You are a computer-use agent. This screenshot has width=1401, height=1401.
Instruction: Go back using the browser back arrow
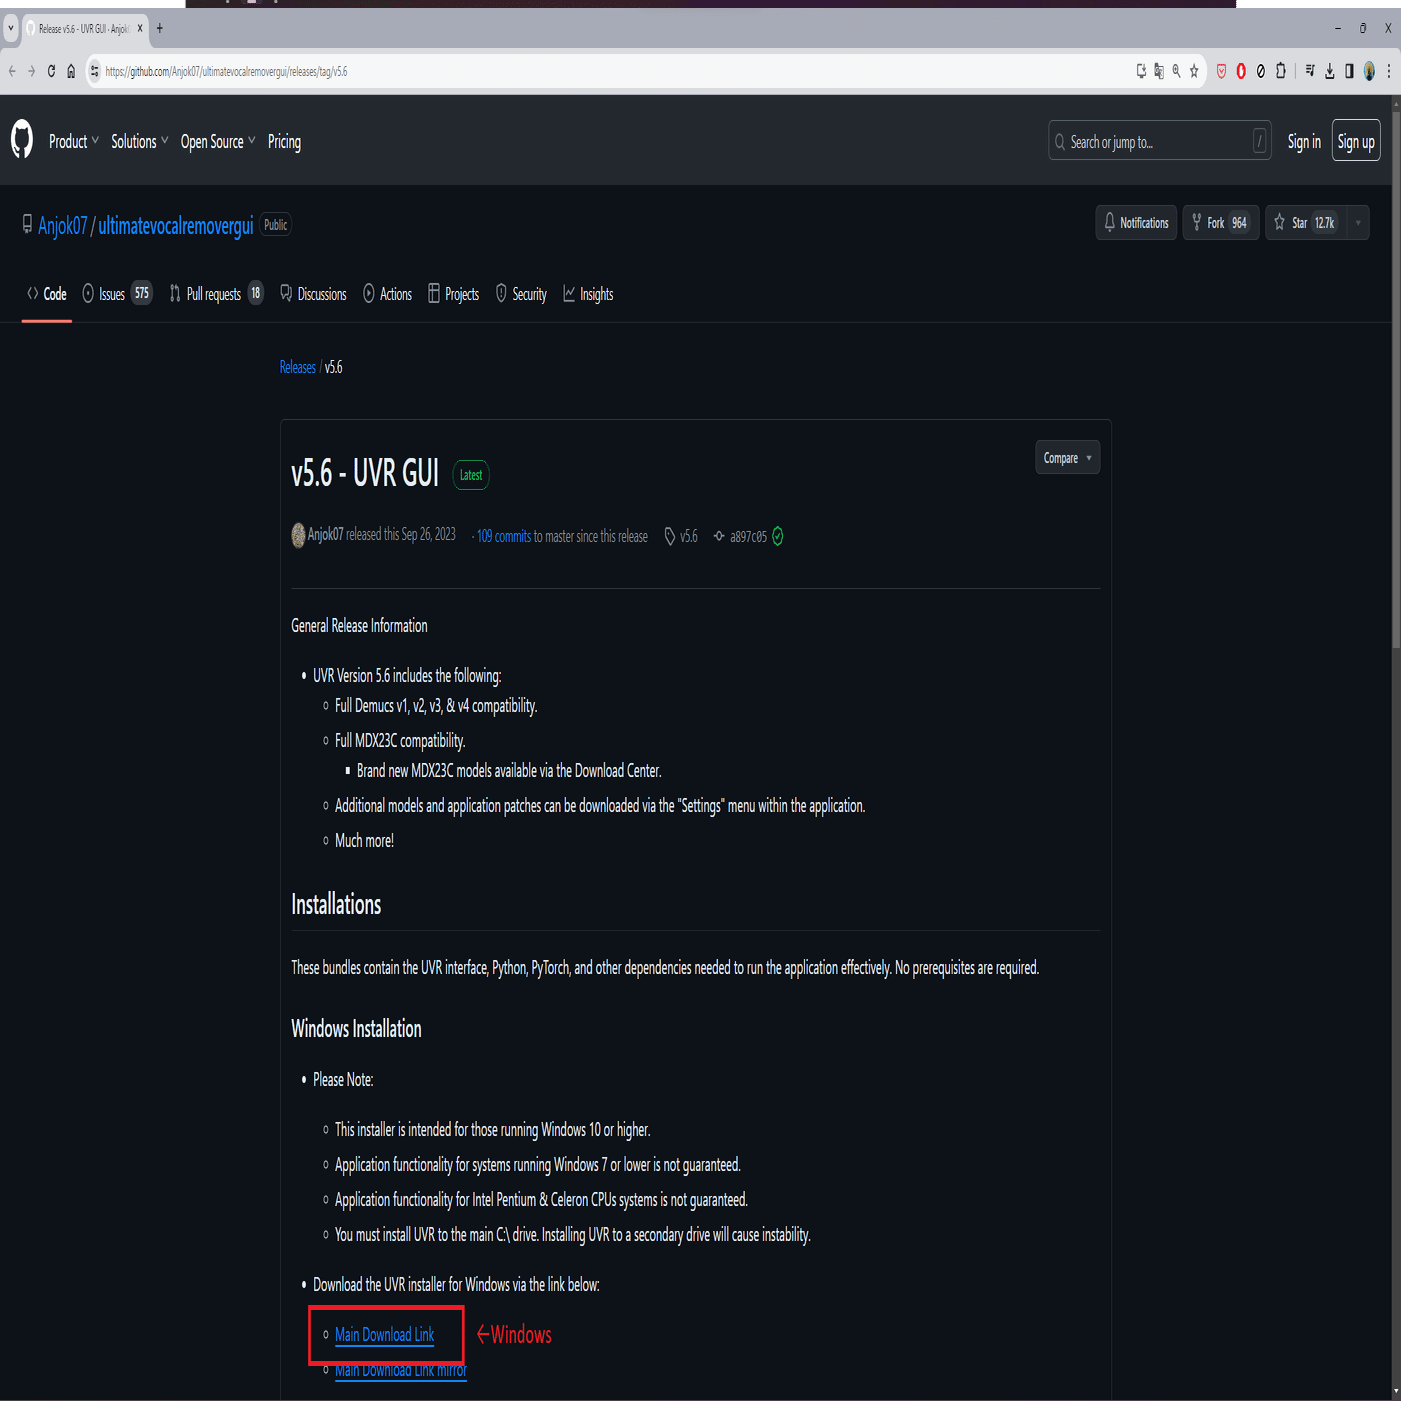coord(12,71)
